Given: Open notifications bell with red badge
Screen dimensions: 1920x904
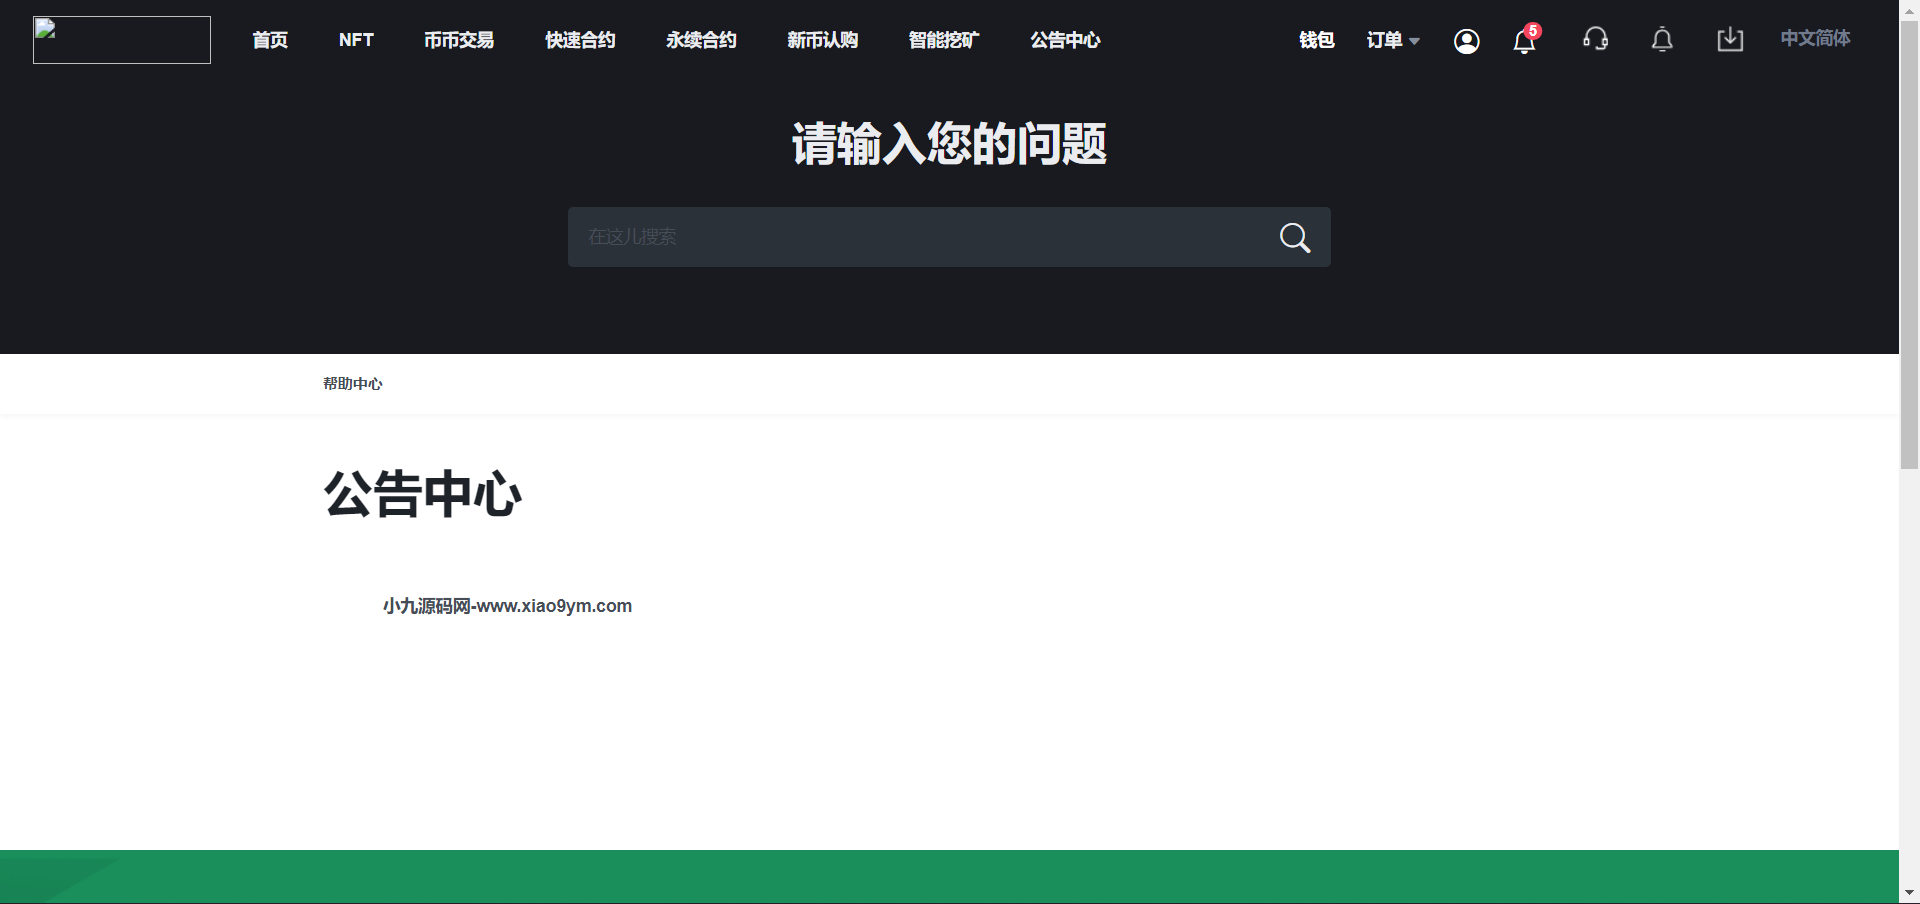Looking at the screenshot, I should click(1524, 41).
